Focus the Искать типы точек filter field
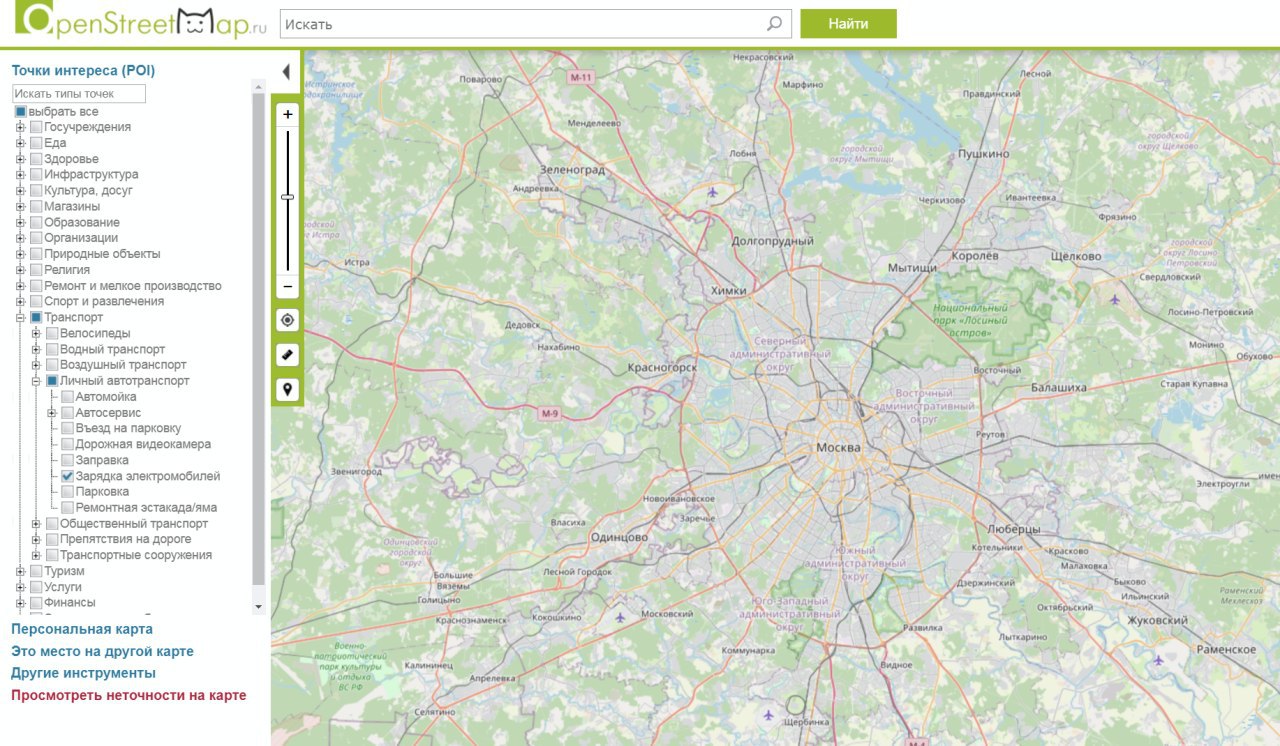The height and width of the screenshot is (746, 1280). coord(79,93)
